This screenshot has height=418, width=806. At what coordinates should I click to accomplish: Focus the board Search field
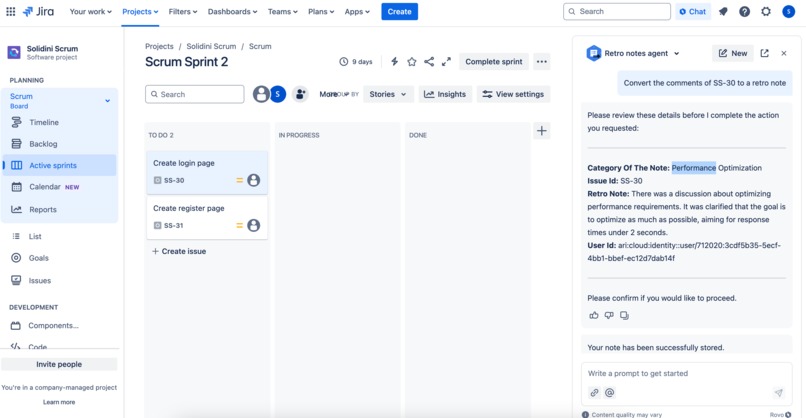pos(194,94)
